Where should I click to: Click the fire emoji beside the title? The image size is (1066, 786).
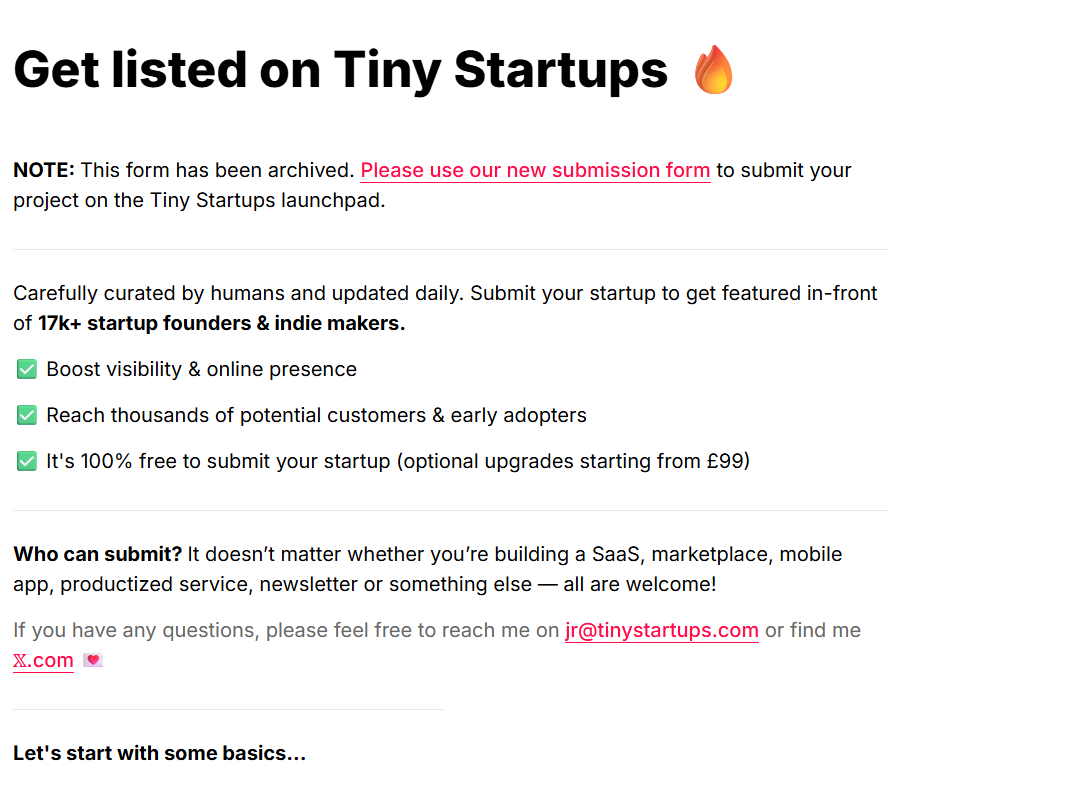point(714,69)
